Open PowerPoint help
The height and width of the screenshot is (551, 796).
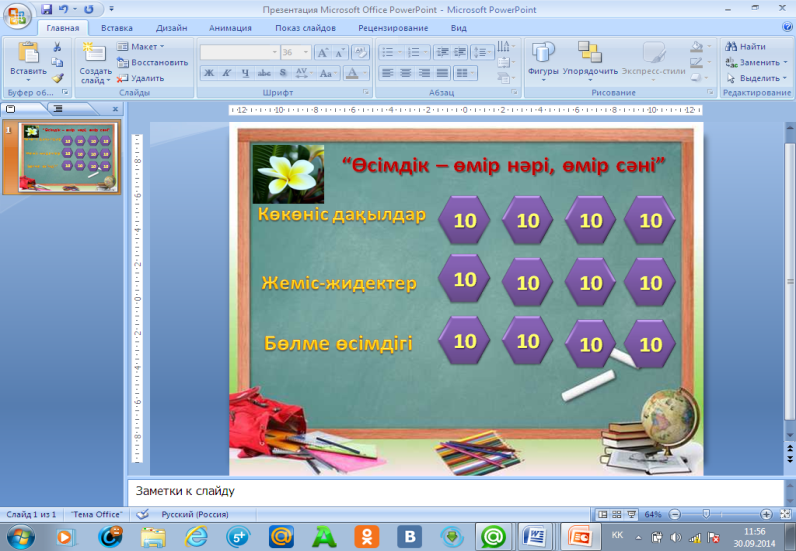tap(787, 27)
